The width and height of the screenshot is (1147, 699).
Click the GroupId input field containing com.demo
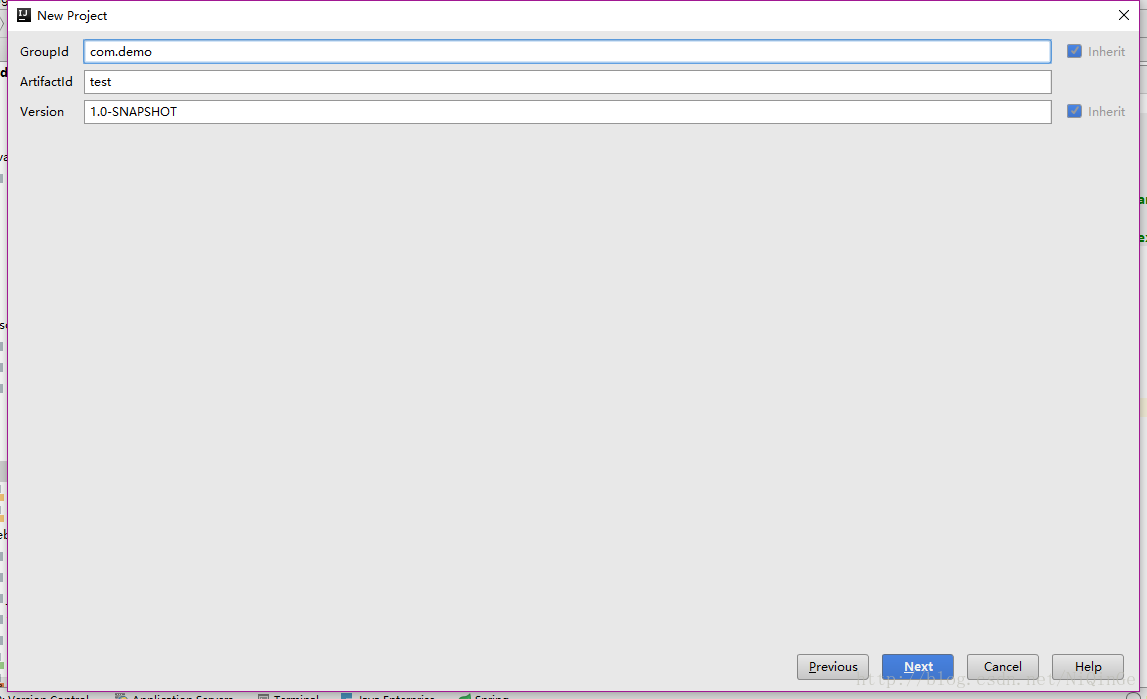tap(567, 51)
